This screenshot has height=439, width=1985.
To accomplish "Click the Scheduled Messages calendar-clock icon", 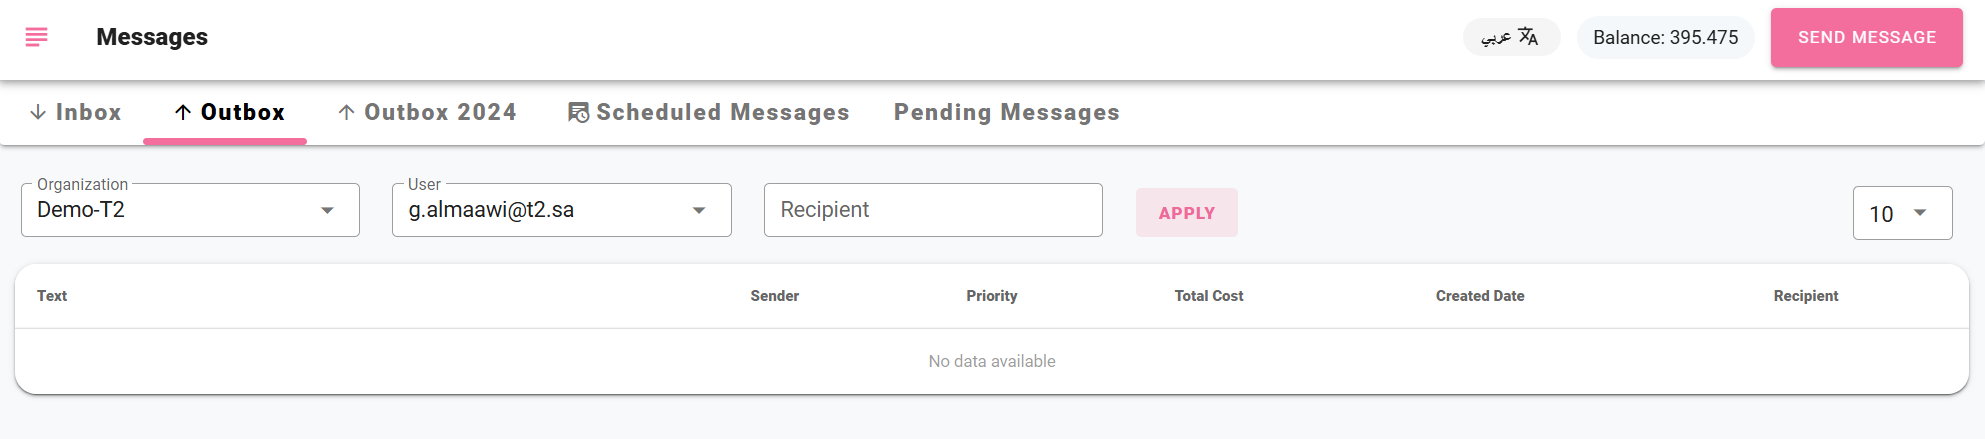I will tap(578, 112).
